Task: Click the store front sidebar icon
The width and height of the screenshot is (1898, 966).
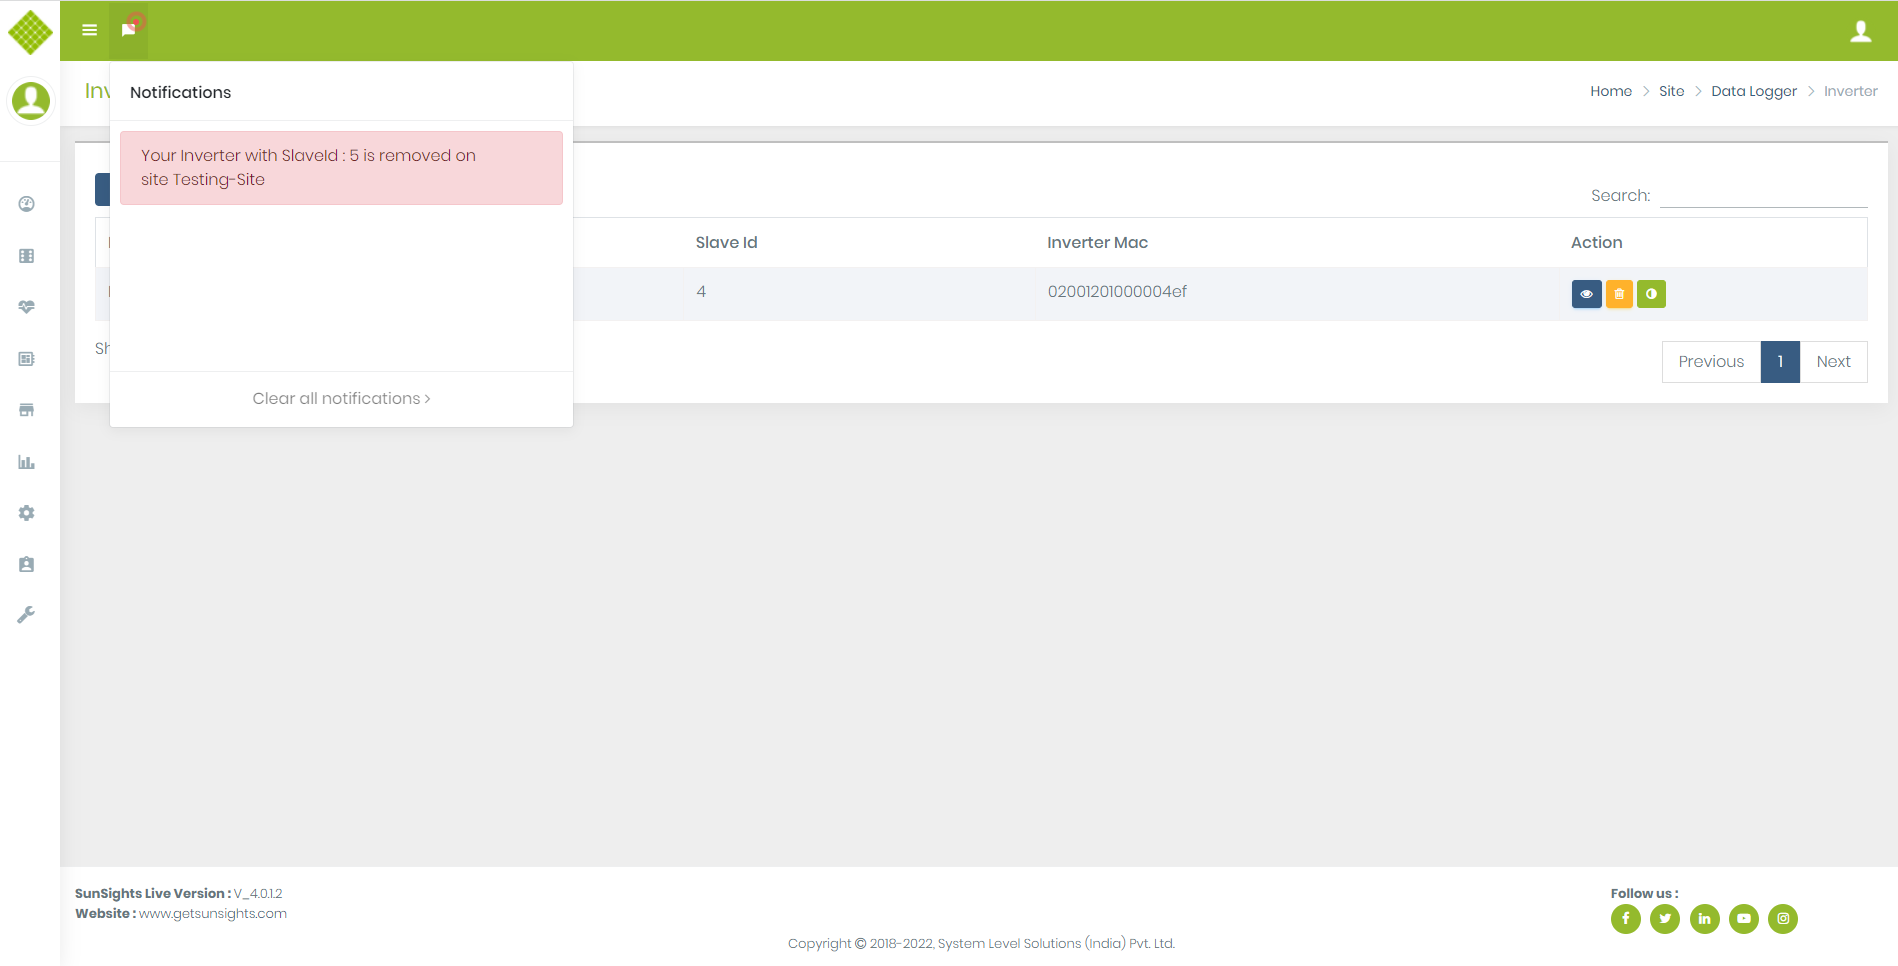Action: [x=27, y=410]
